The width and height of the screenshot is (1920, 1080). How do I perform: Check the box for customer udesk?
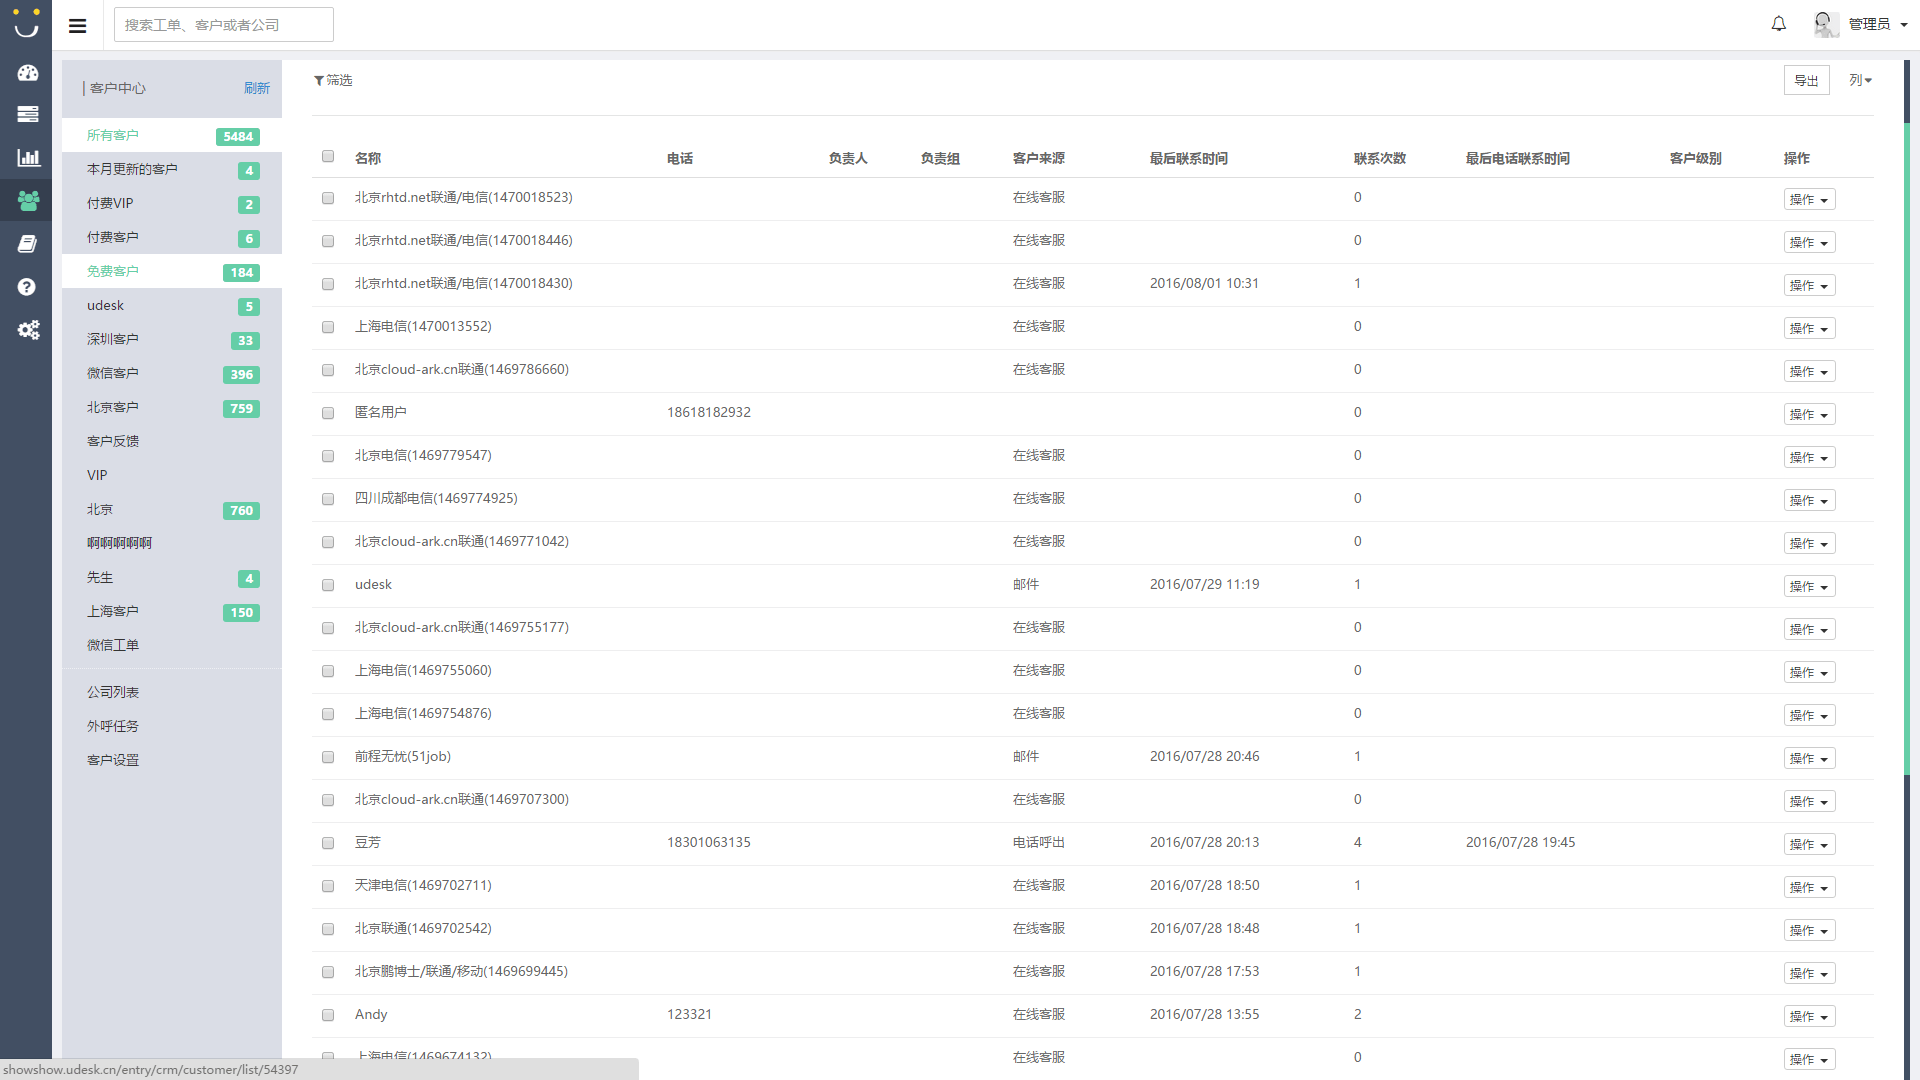328,585
